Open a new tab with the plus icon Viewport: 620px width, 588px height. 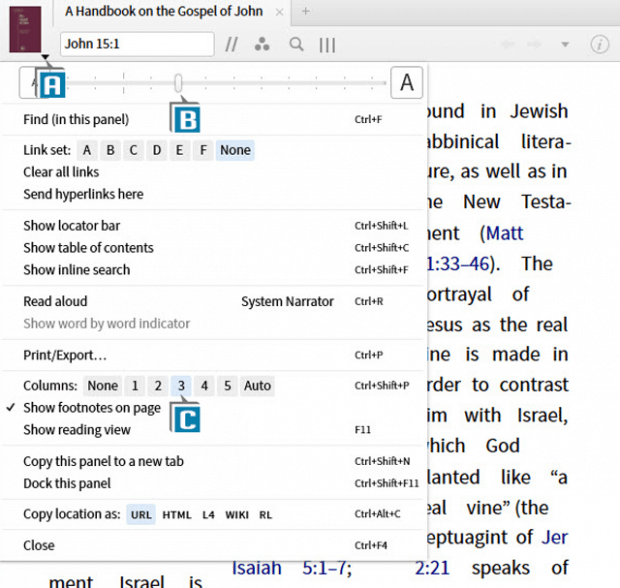[306, 12]
